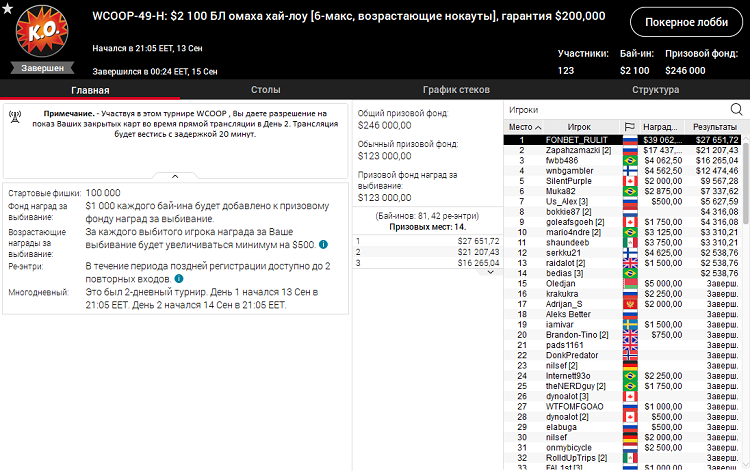The width and height of the screenshot is (750, 471).
Task: Click Sweden flag next to iamivar
Action: tap(629, 324)
